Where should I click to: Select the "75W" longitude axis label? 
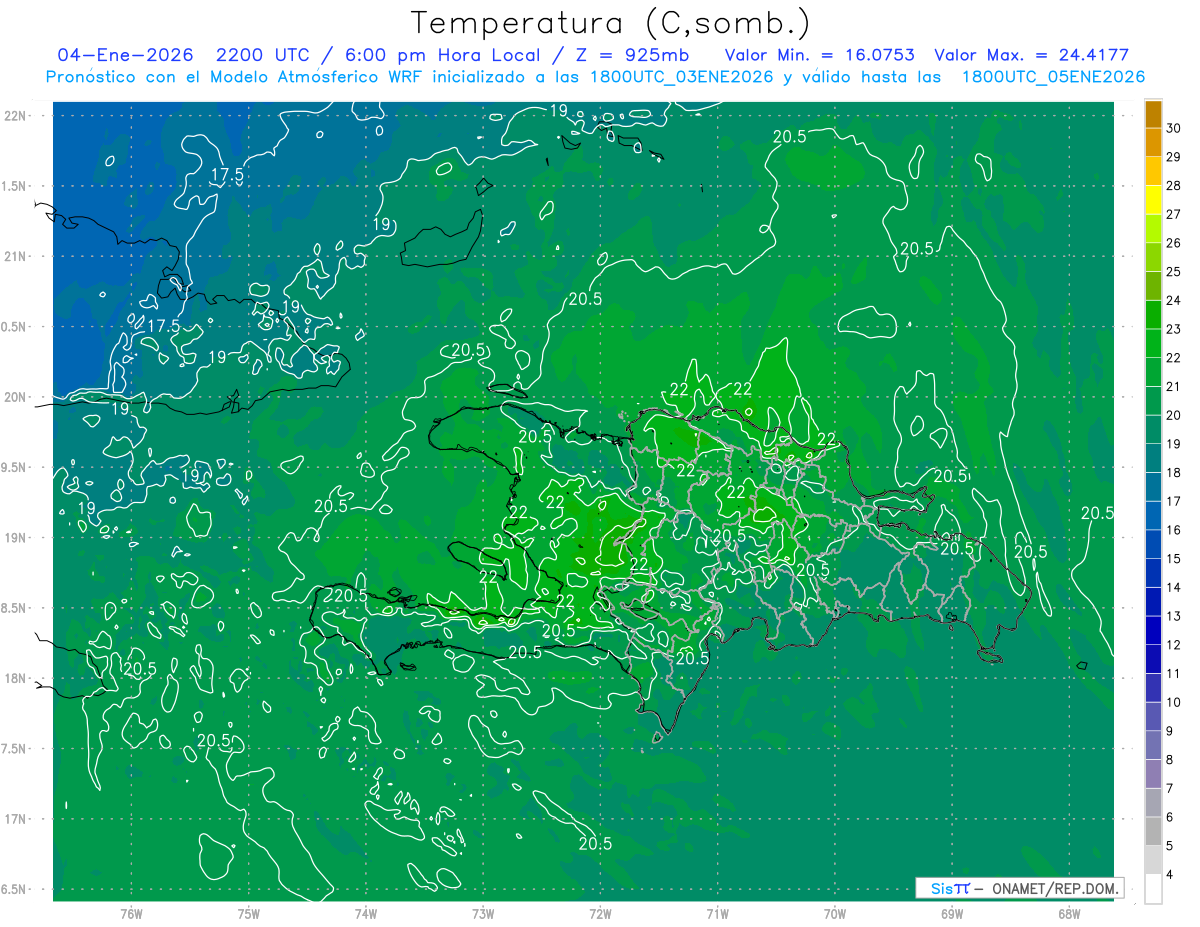coord(249,914)
